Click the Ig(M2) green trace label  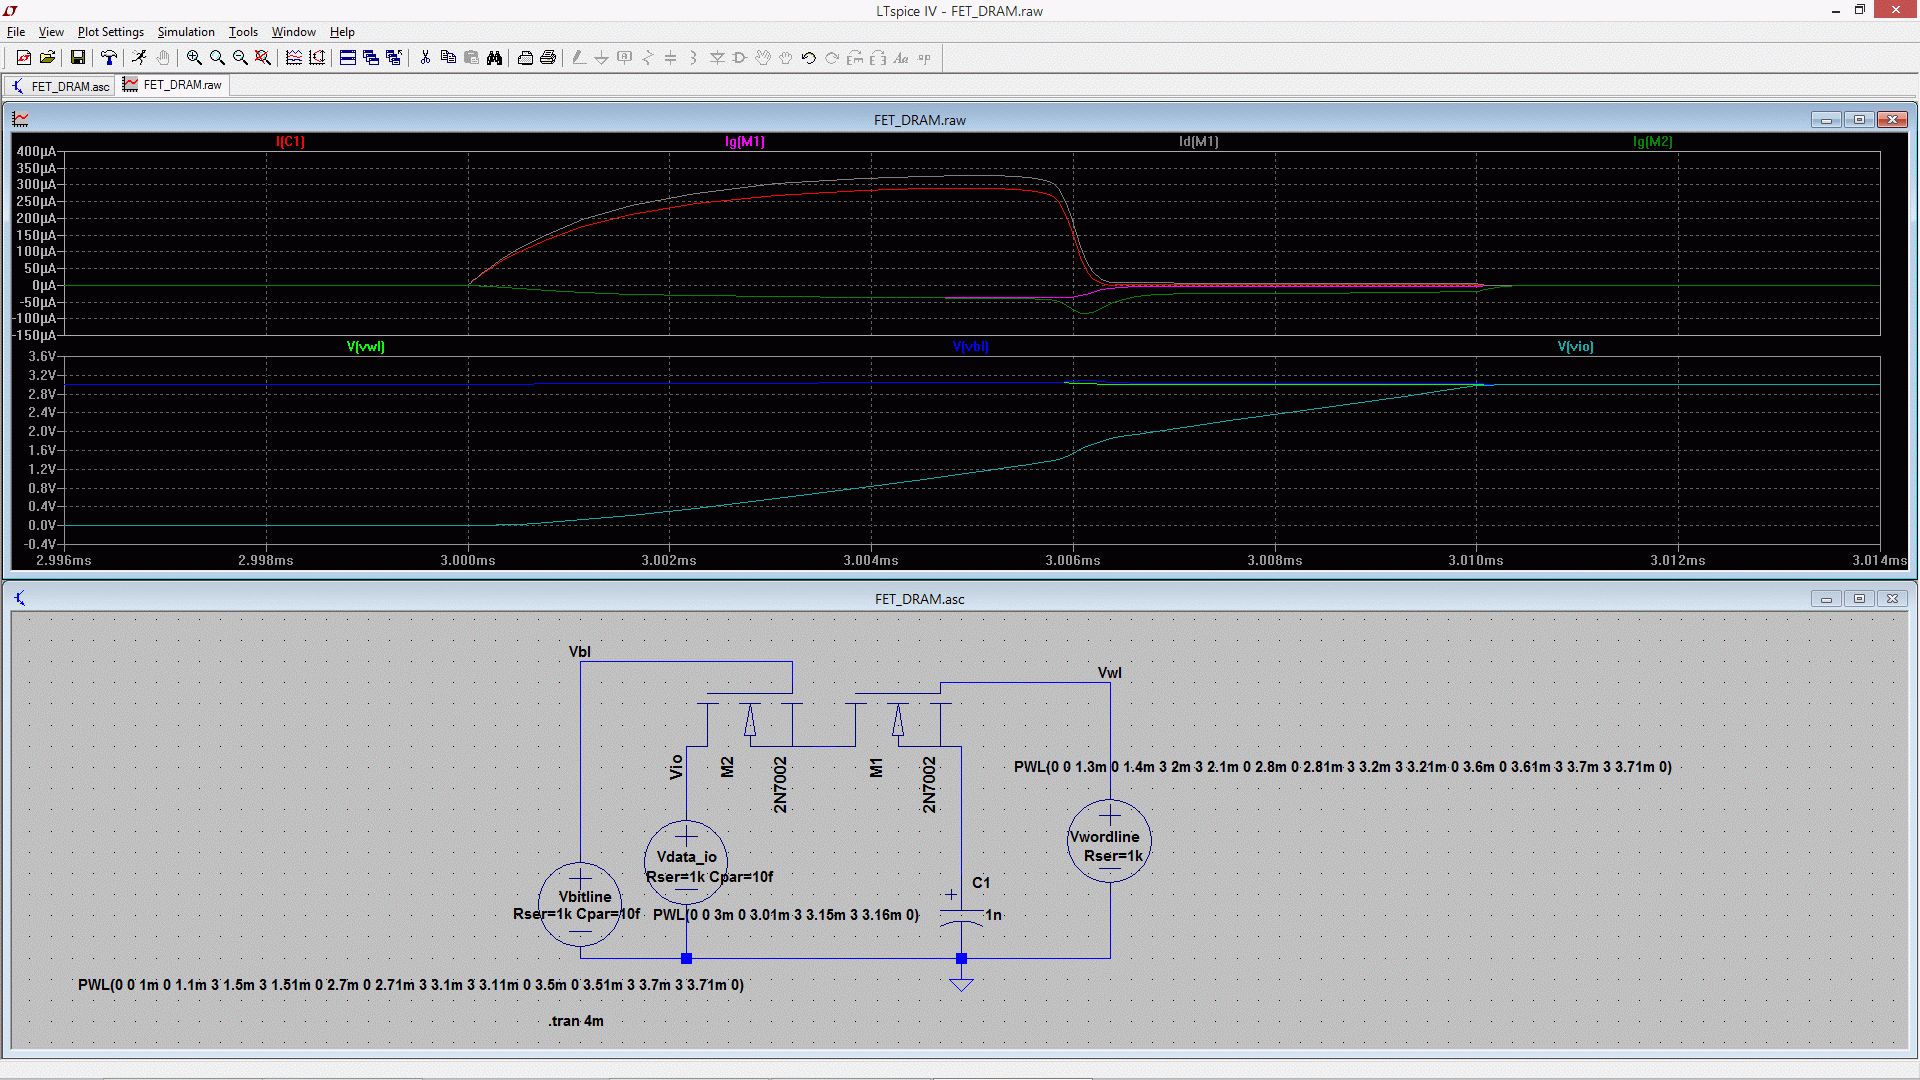(x=1652, y=142)
